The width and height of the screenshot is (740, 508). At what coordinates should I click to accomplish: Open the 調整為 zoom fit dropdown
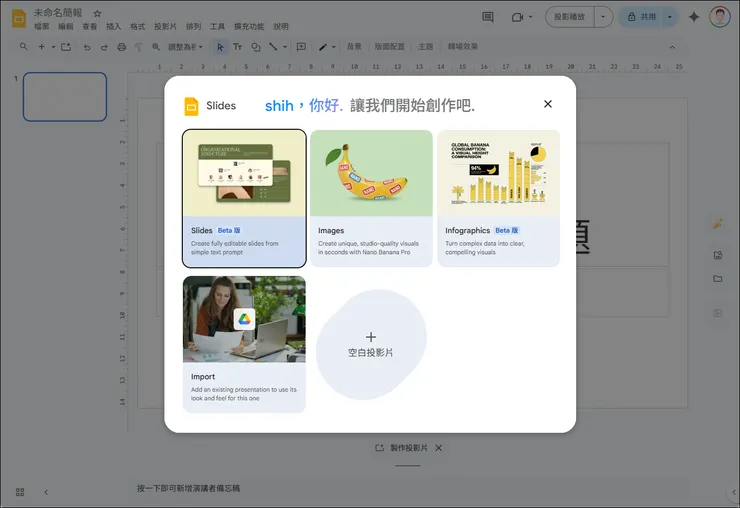(x=185, y=47)
